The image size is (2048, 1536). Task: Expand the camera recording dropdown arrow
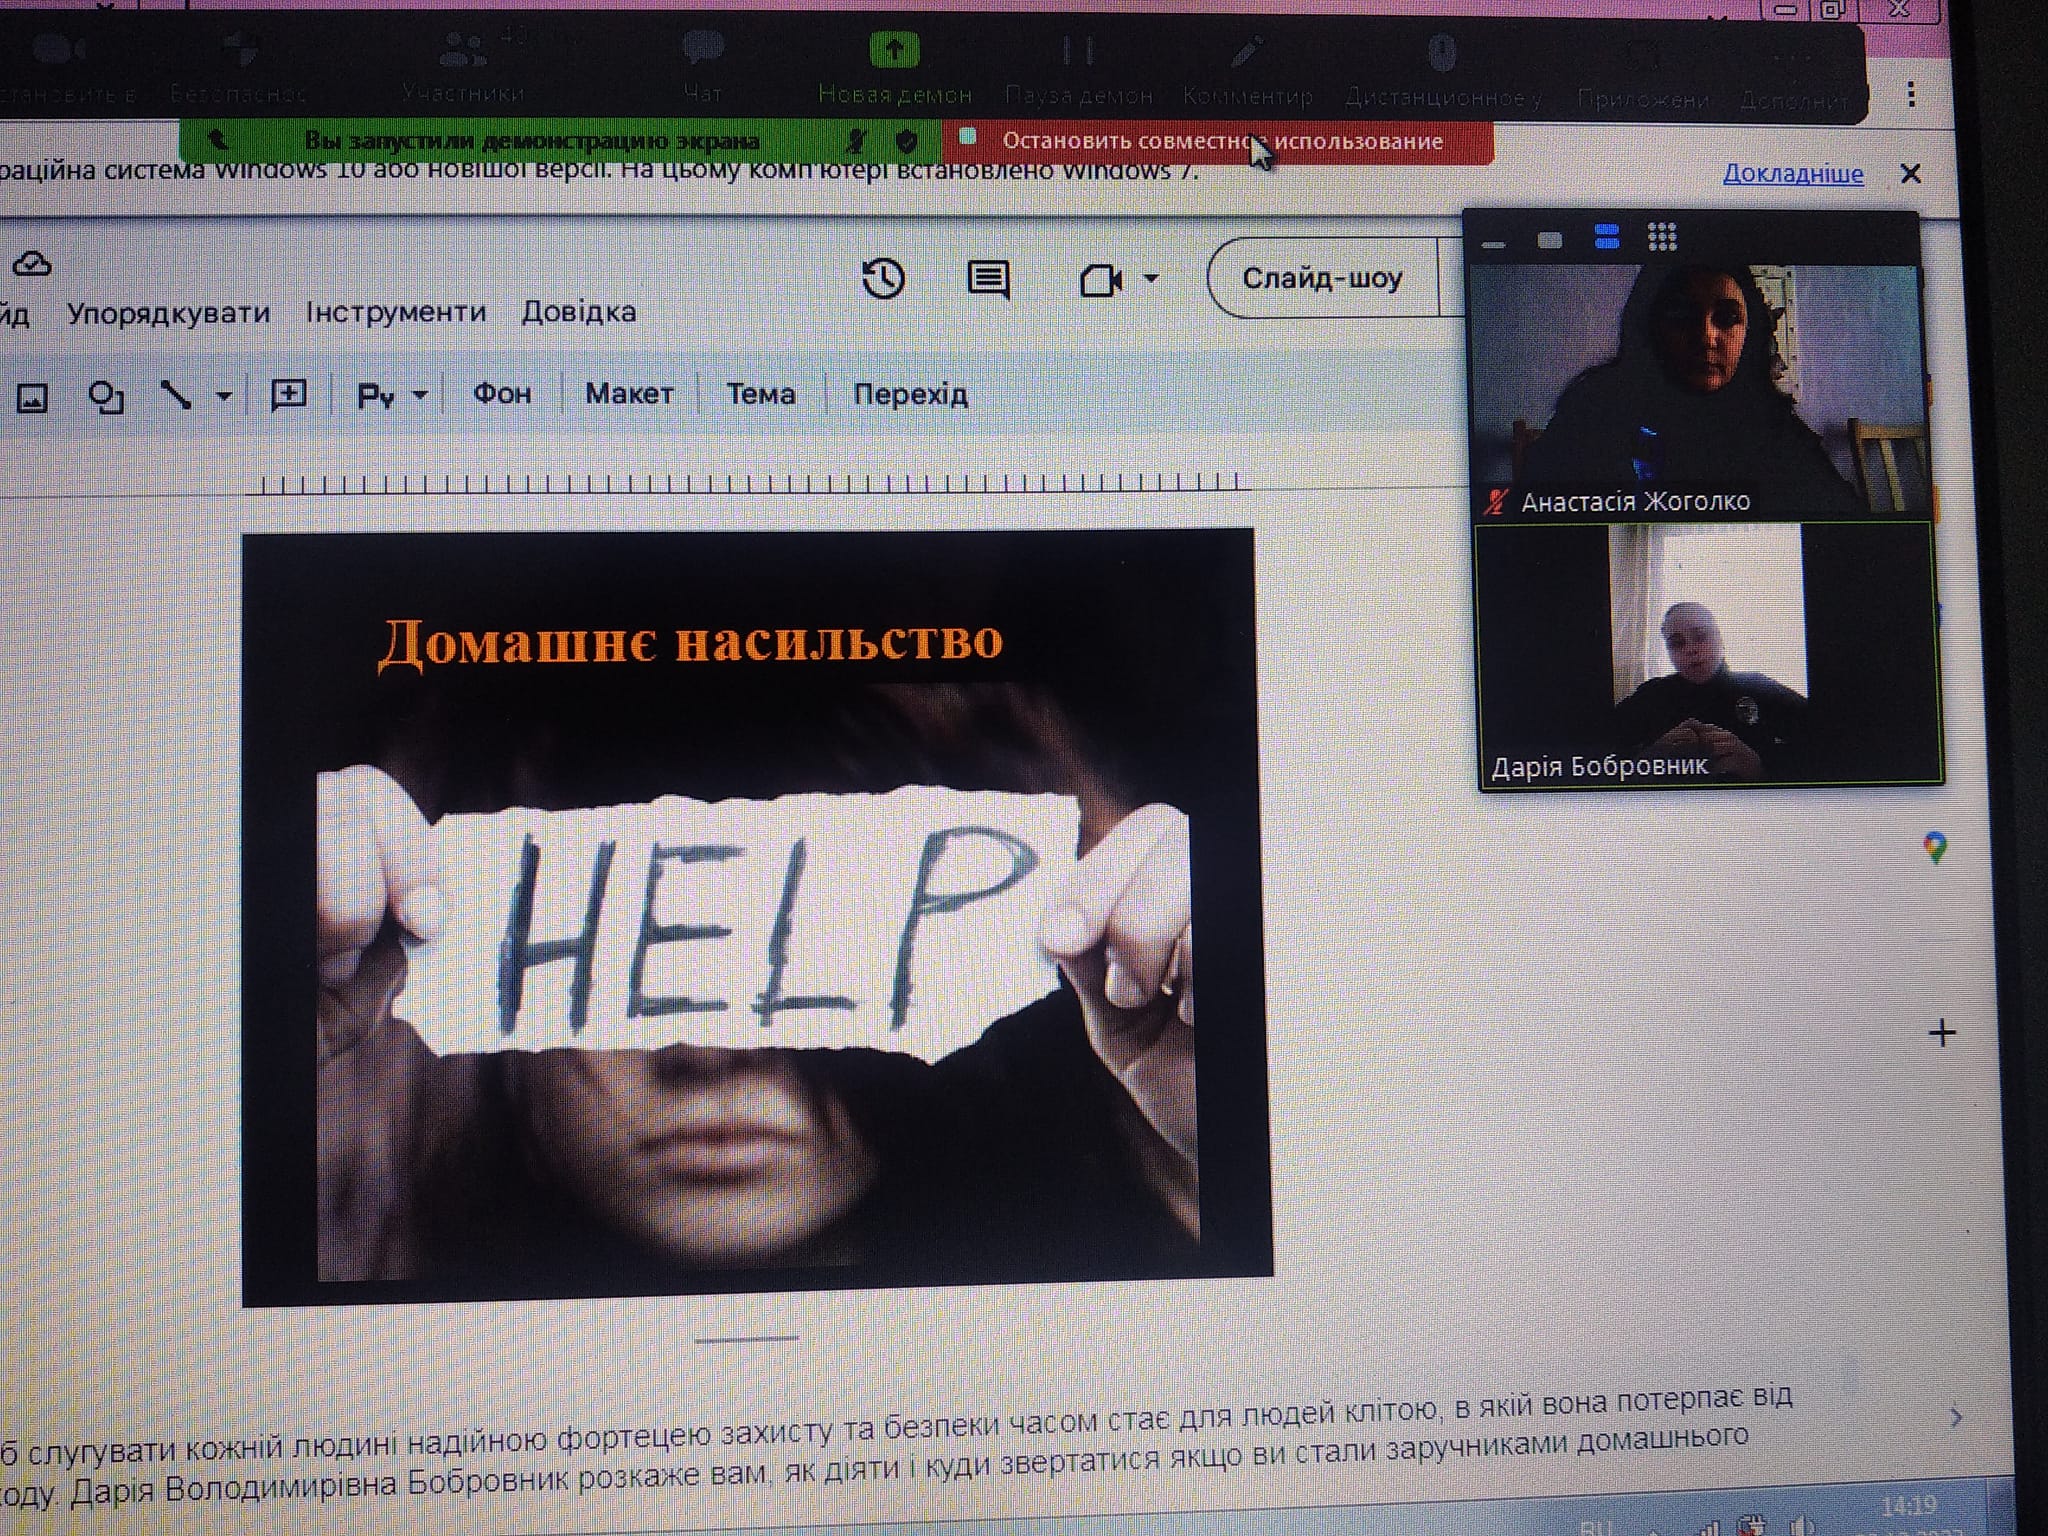click(1151, 279)
